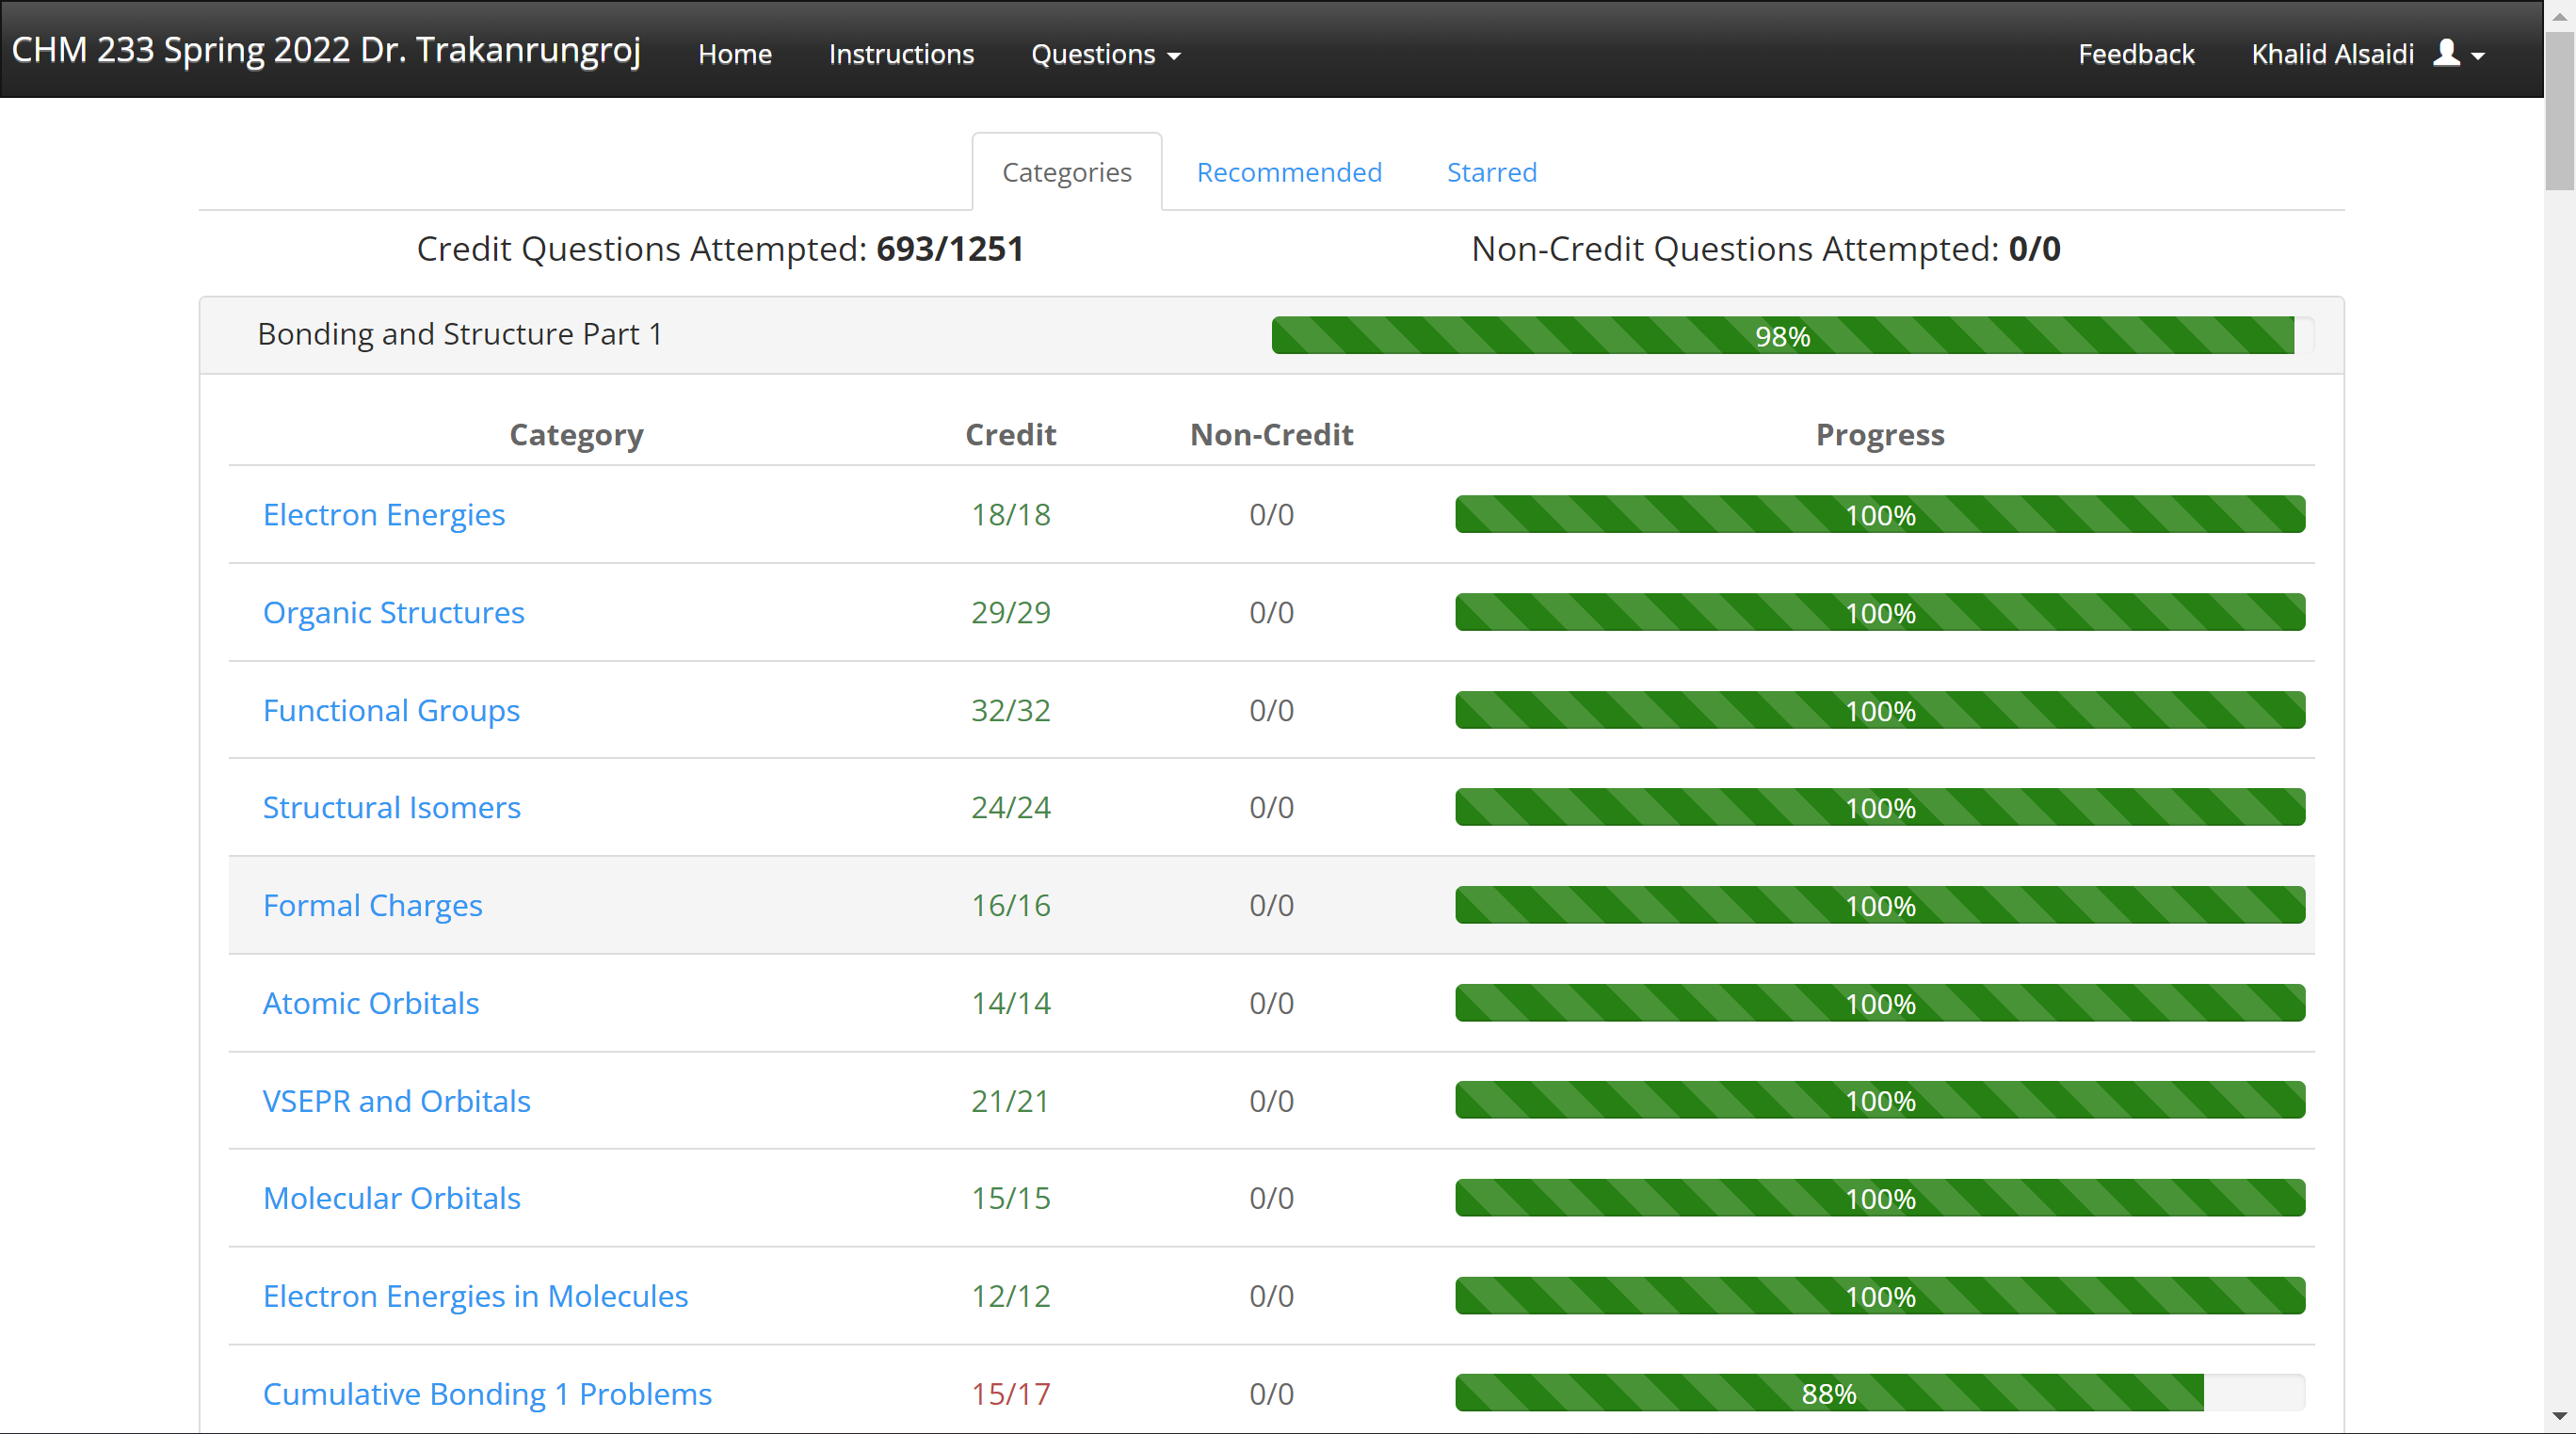
Task: Click the scrollbar down arrow
Action: (x=2559, y=1416)
